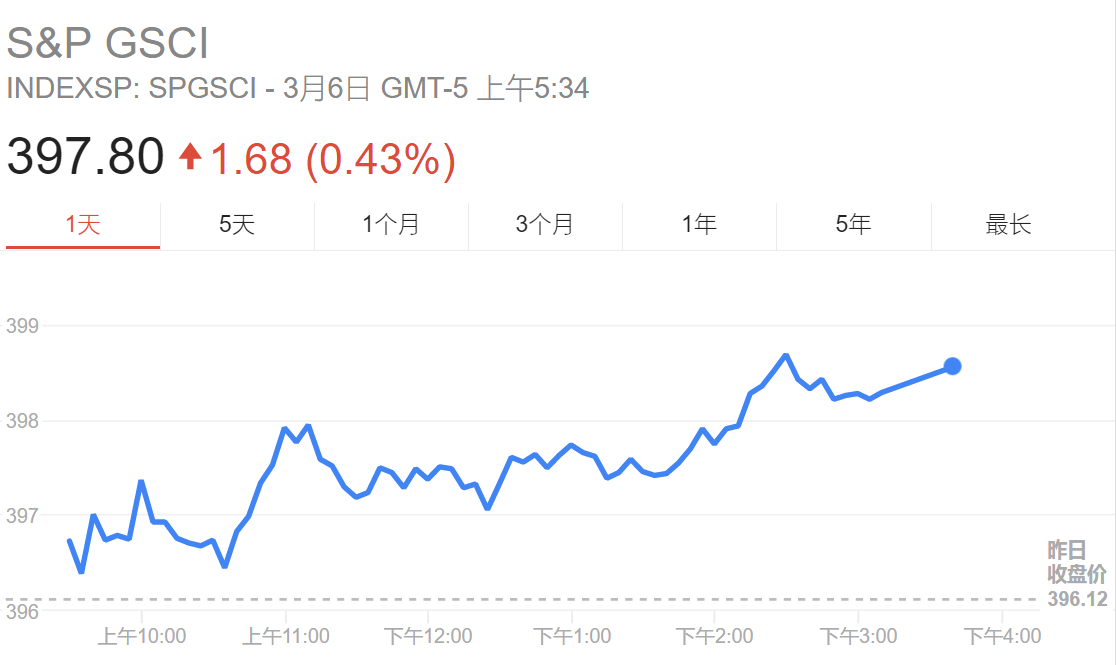Viewport: 1116px width, 665px height.
Task: Click the 上午10:00 time axis label
Action: coord(142,635)
